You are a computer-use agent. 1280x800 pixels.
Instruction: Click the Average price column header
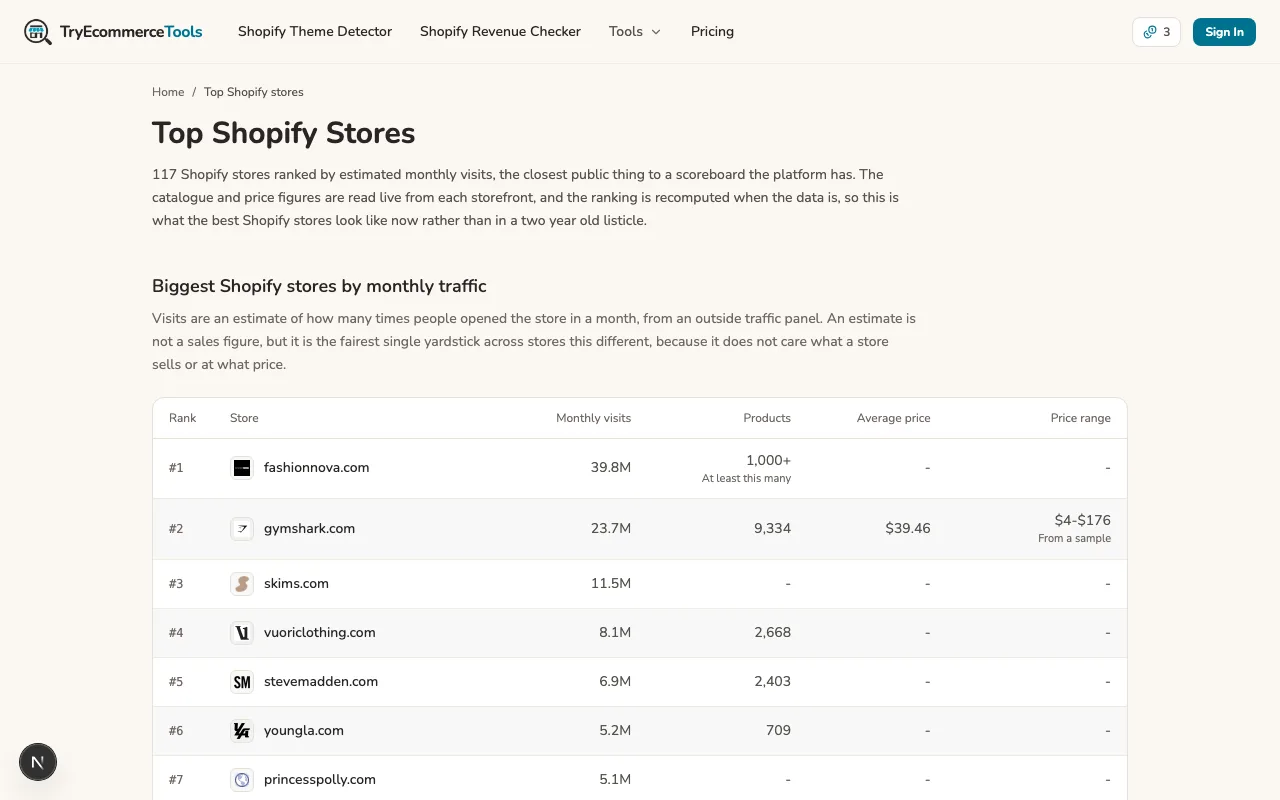[893, 418]
